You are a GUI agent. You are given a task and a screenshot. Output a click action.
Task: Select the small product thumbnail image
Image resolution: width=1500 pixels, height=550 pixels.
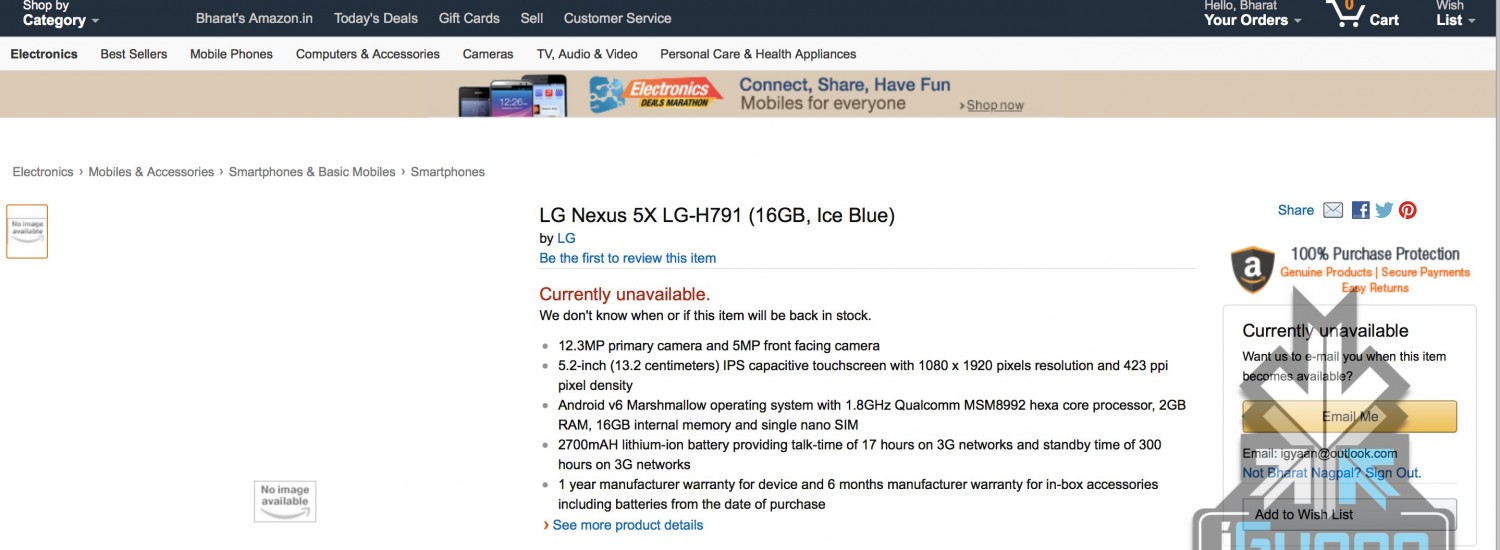click(27, 231)
